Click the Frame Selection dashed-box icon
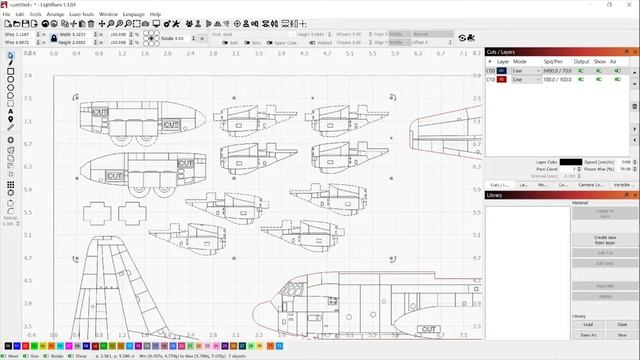 136,24
